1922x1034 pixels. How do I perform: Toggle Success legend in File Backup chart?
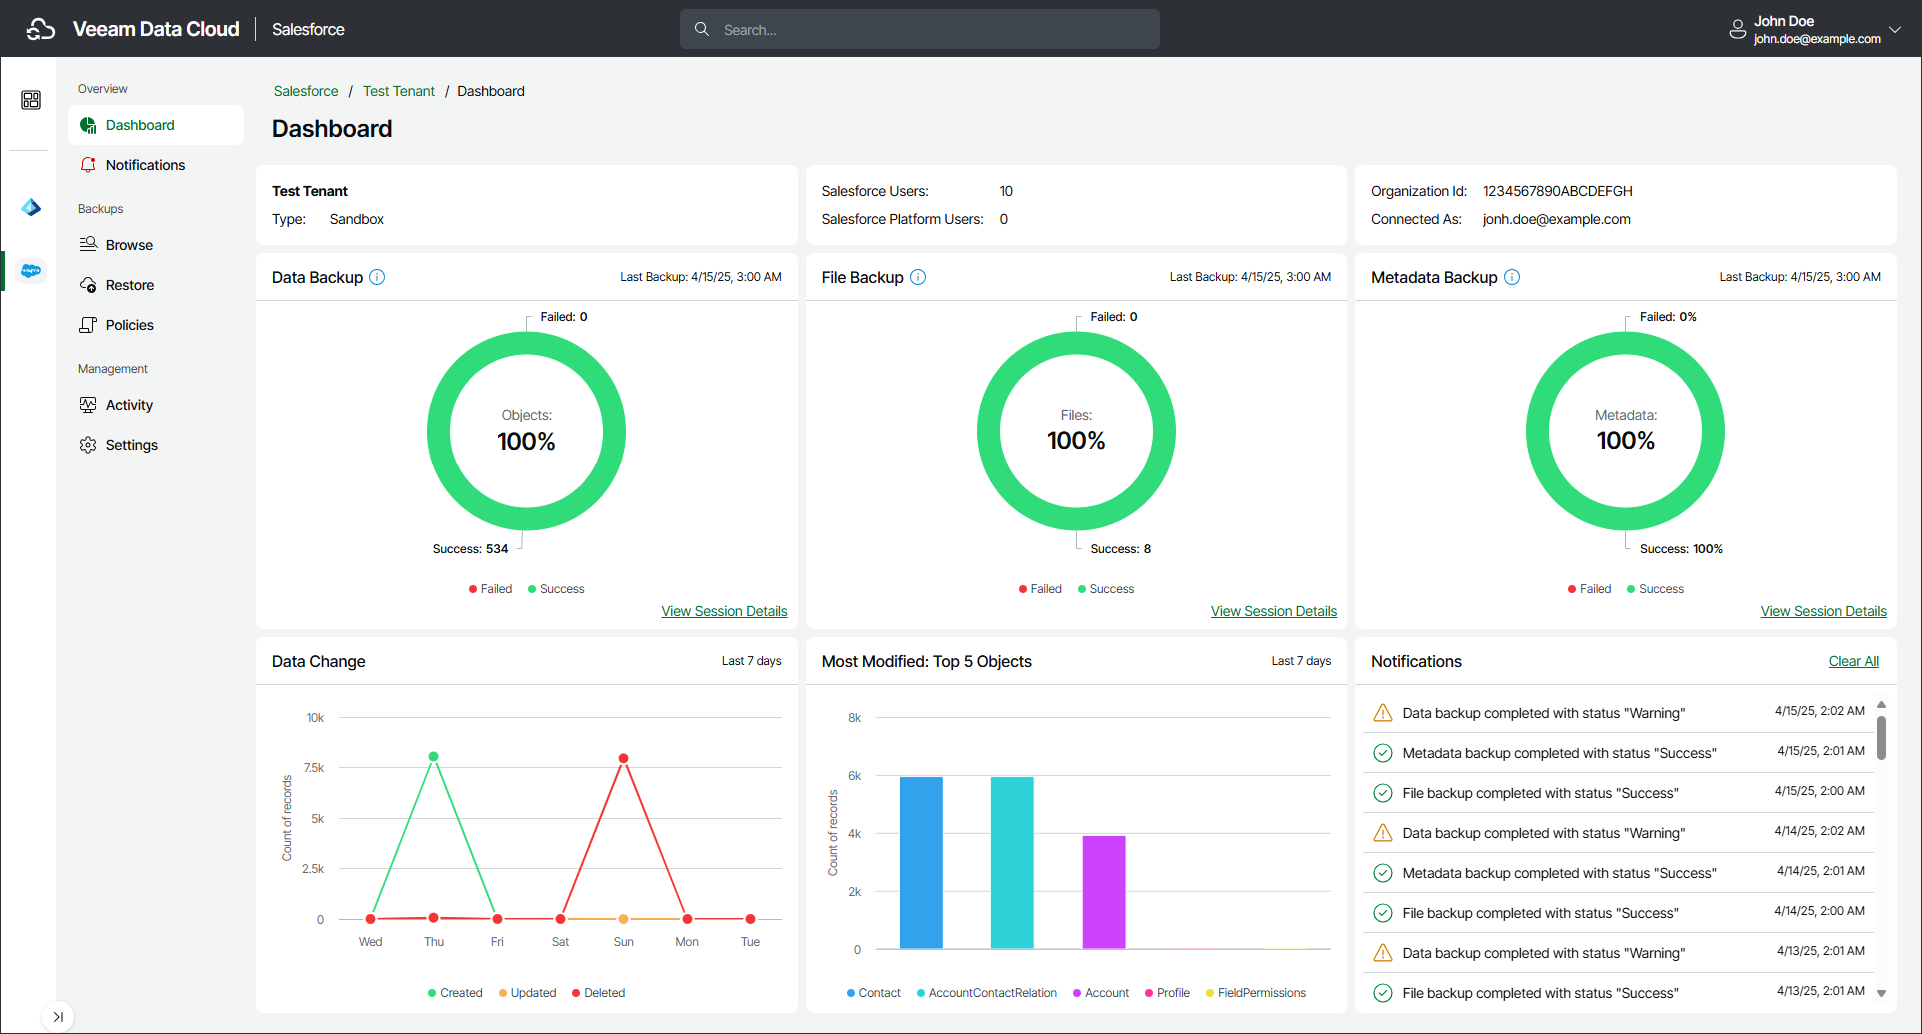[x=1106, y=589]
